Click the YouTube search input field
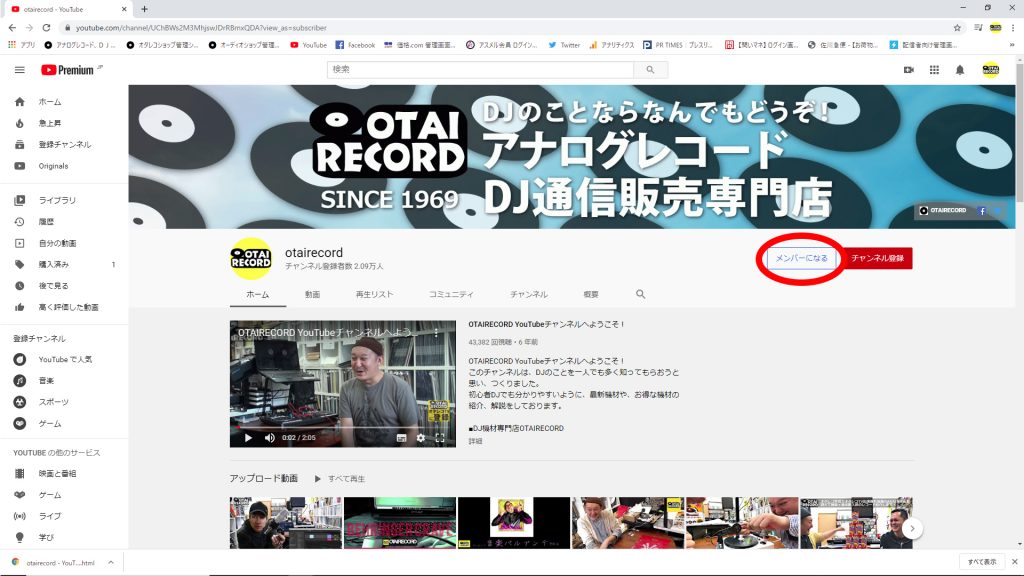 (480, 69)
